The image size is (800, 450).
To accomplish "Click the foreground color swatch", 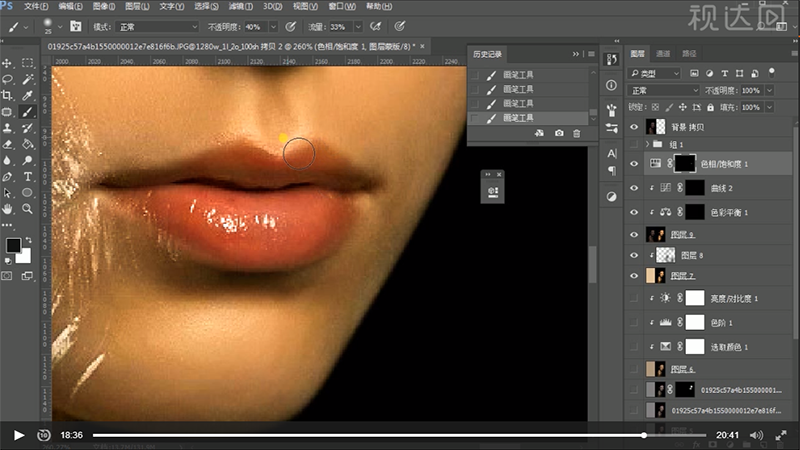I will click(13, 245).
